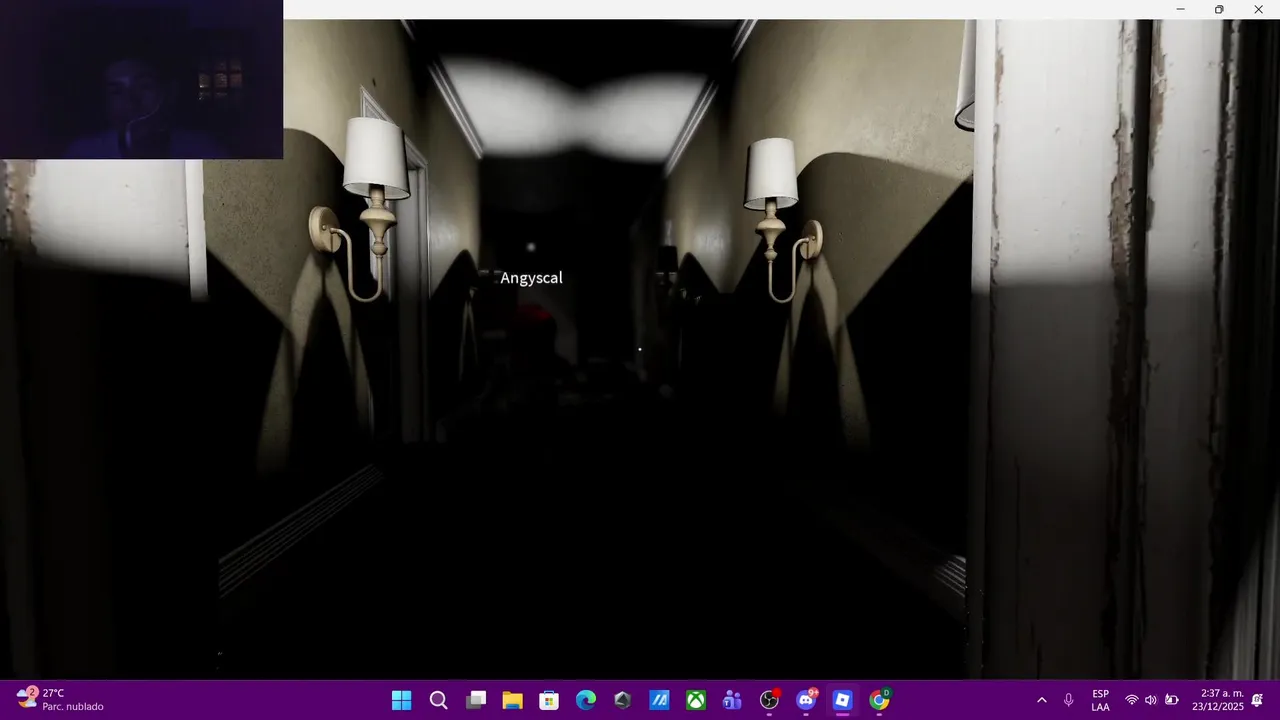The image size is (1280, 720).
Task: Open the gray hexagon app icon in taskbar
Action: 622,700
